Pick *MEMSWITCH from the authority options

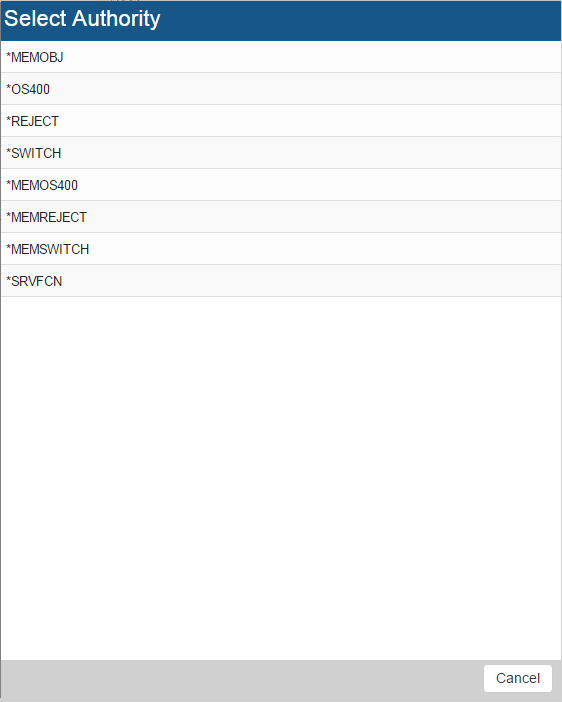click(x=281, y=249)
